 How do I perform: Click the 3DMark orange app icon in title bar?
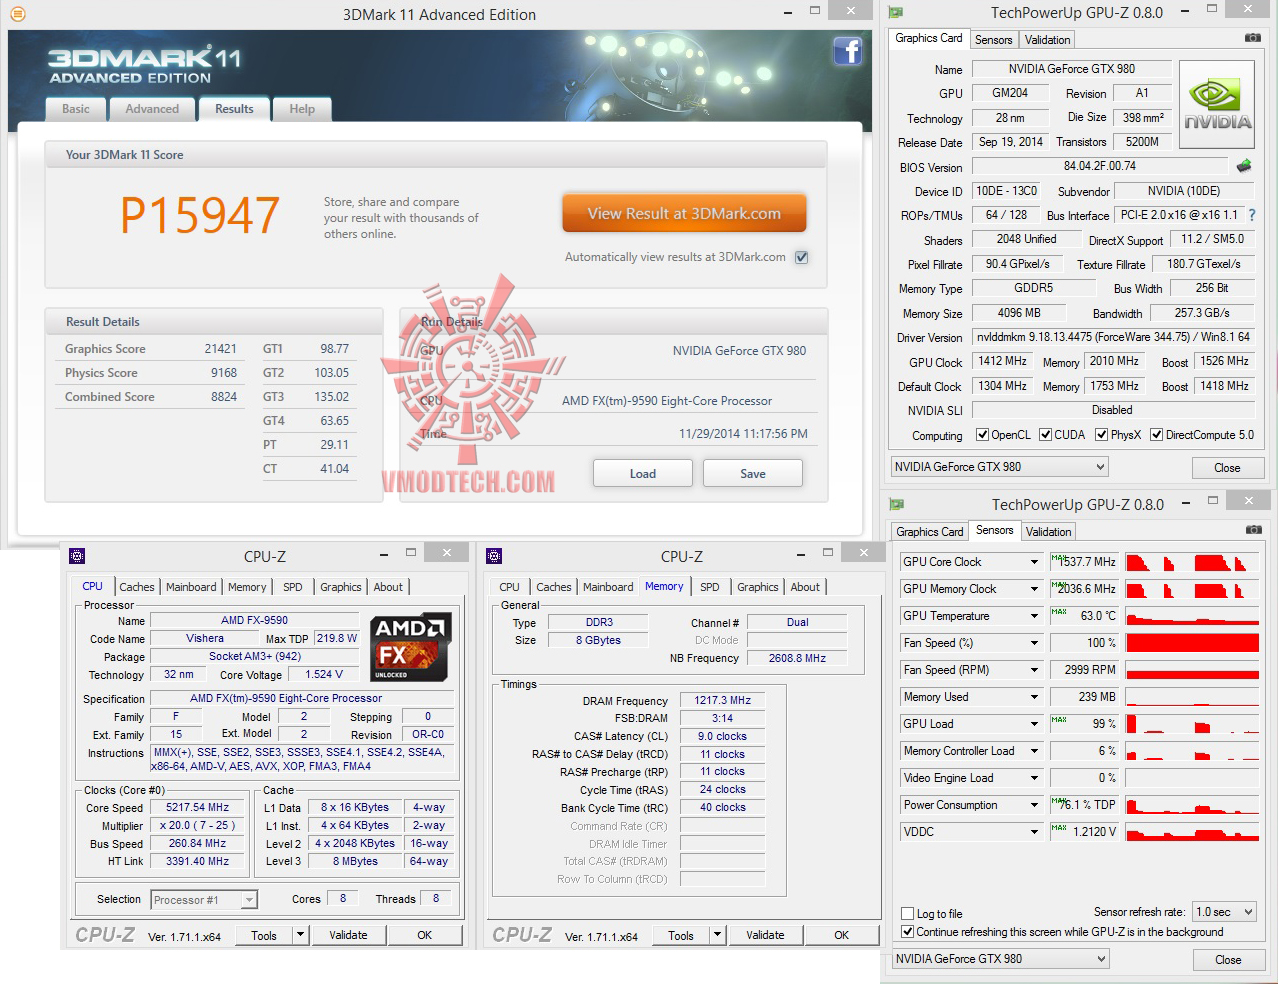coord(17,14)
